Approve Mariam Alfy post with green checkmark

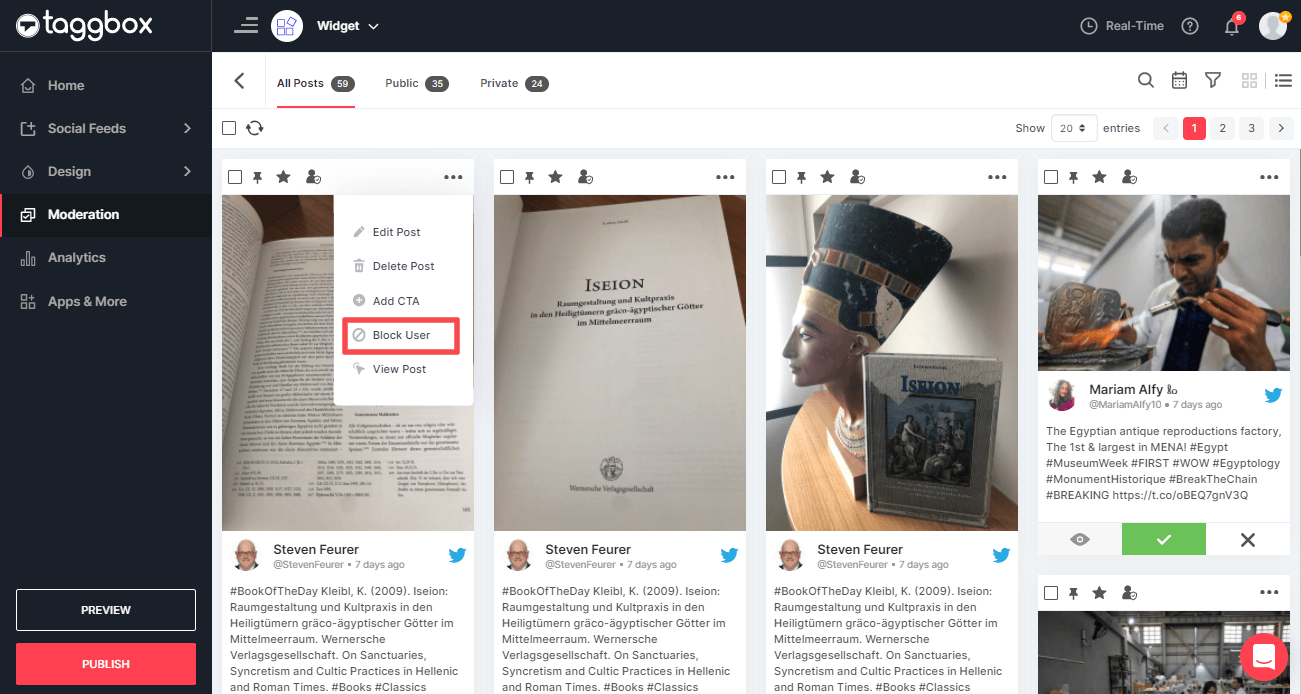[x=1163, y=539]
